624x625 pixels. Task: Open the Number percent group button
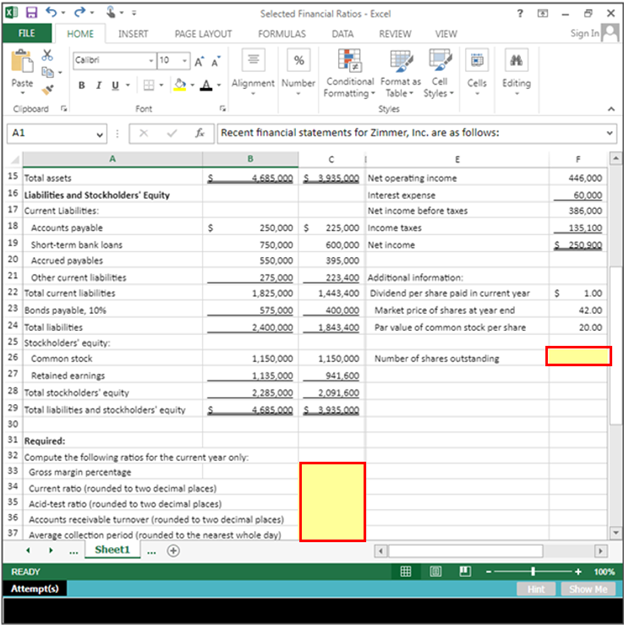[x=298, y=72]
